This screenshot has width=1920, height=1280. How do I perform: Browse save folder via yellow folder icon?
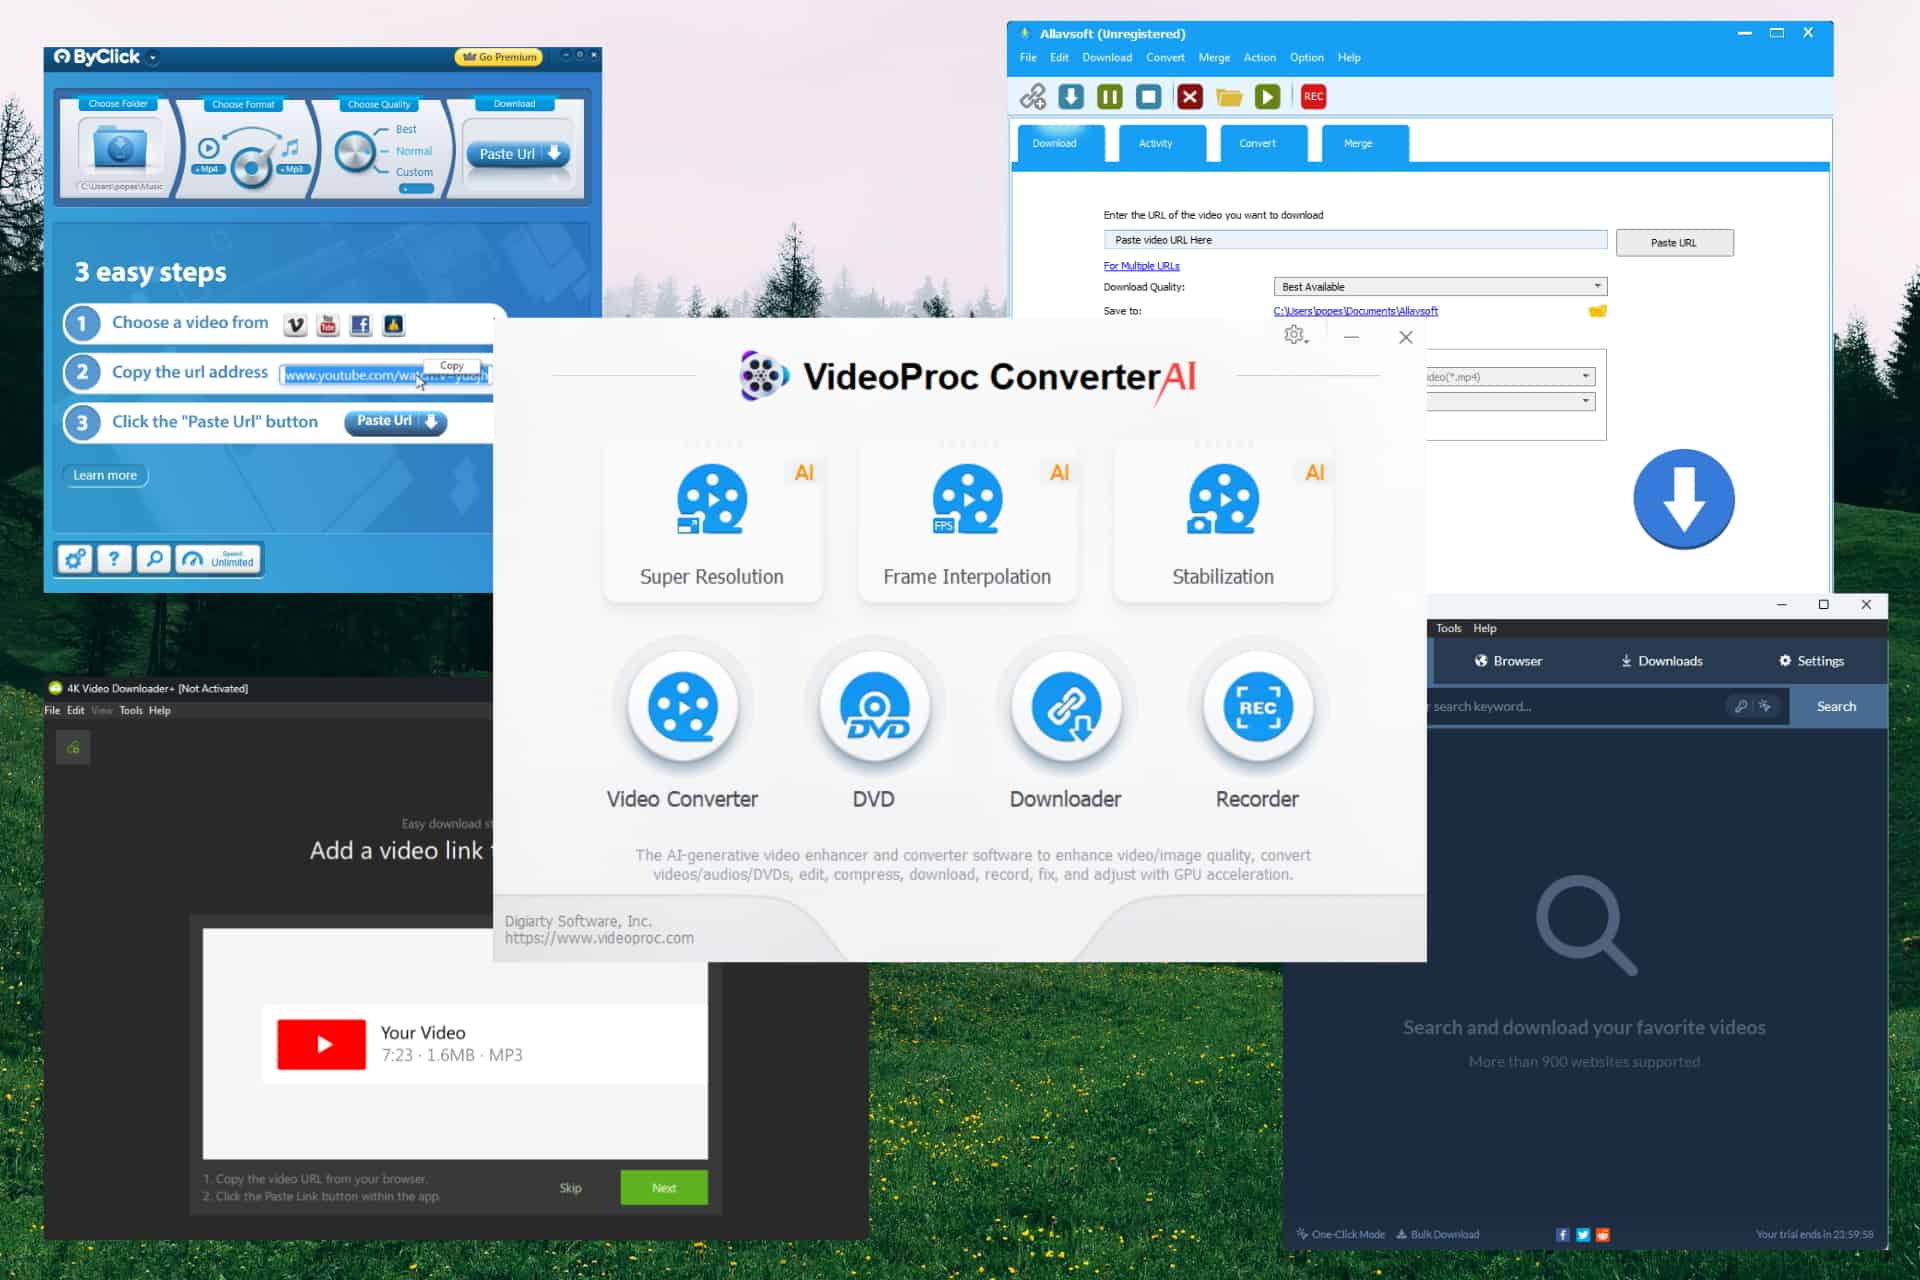click(1598, 311)
